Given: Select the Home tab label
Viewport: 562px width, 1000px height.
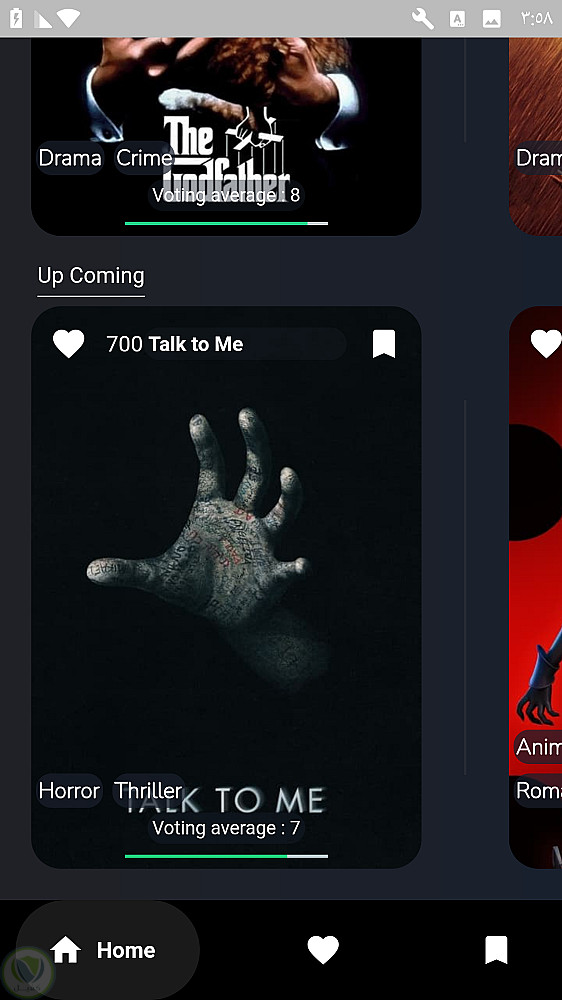Looking at the screenshot, I should (126, 950).
